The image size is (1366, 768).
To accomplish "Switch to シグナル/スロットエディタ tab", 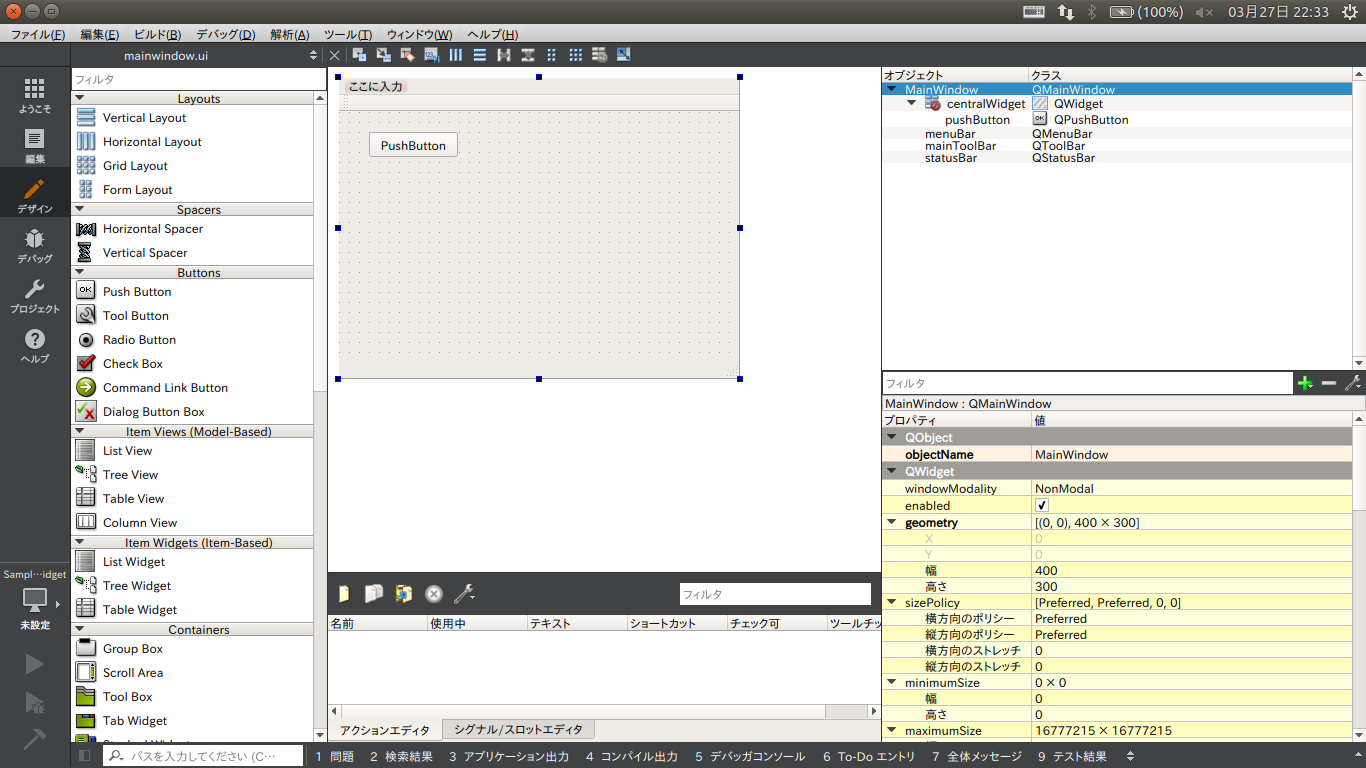I will click(x=518, y=730).
